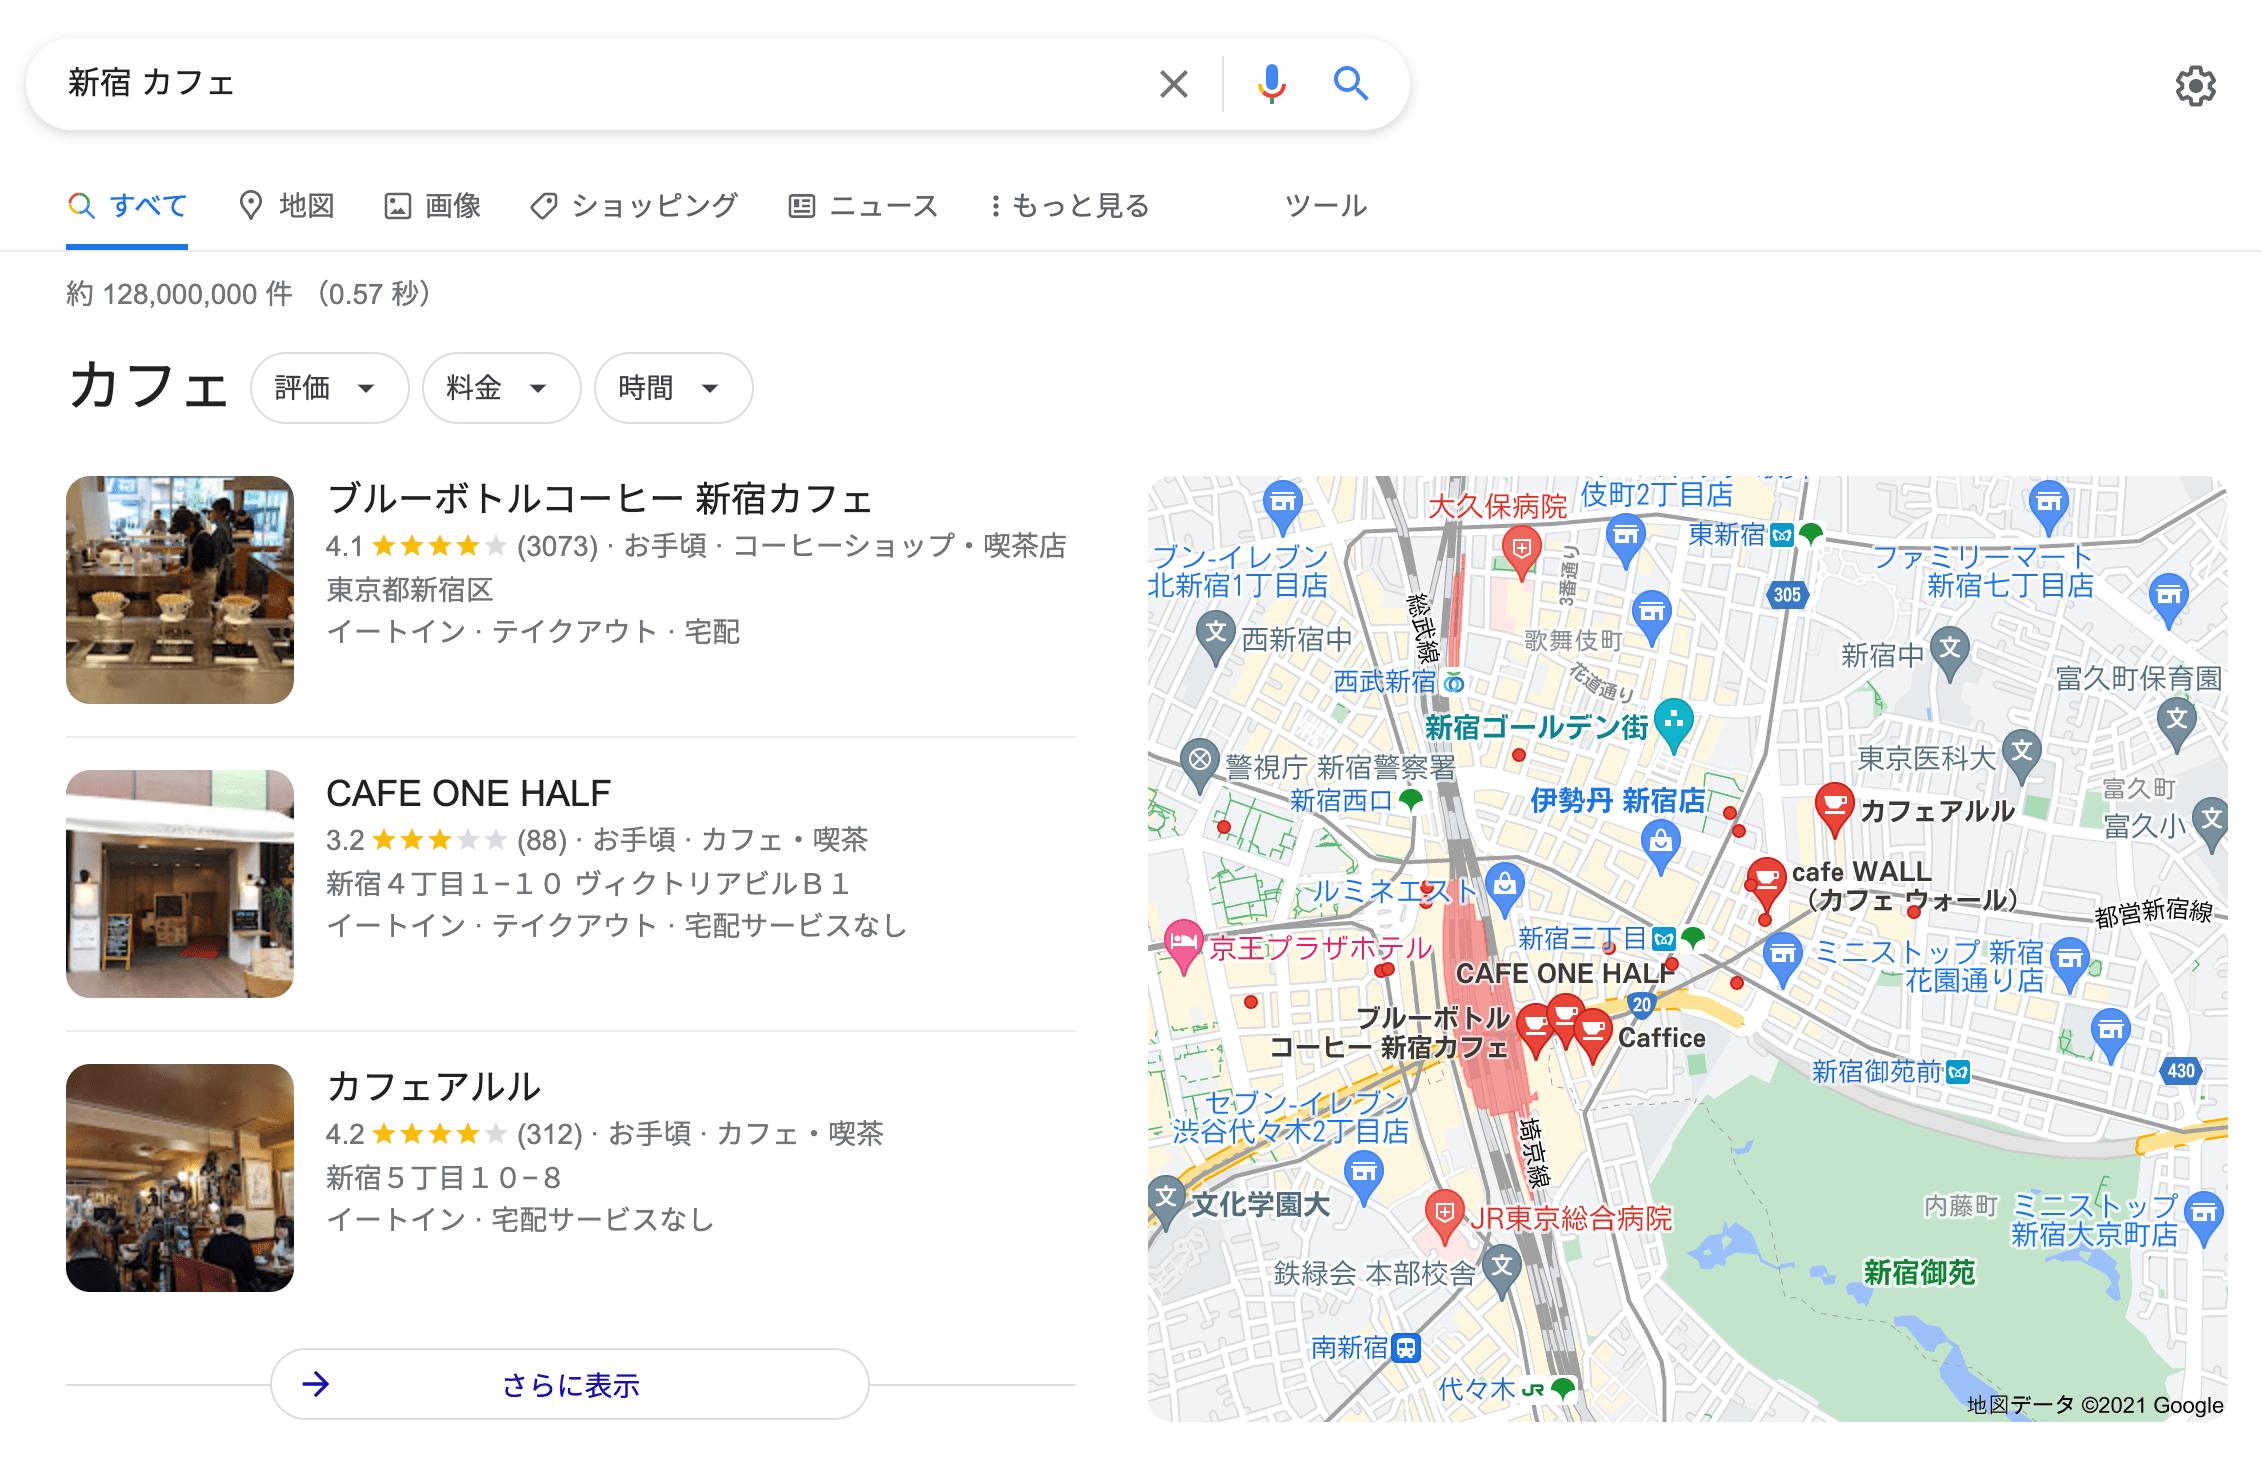Viewport: 2262px width, 1480px height.
Task: Expand the 時間 filter dropdown
Action: [673, 388]
